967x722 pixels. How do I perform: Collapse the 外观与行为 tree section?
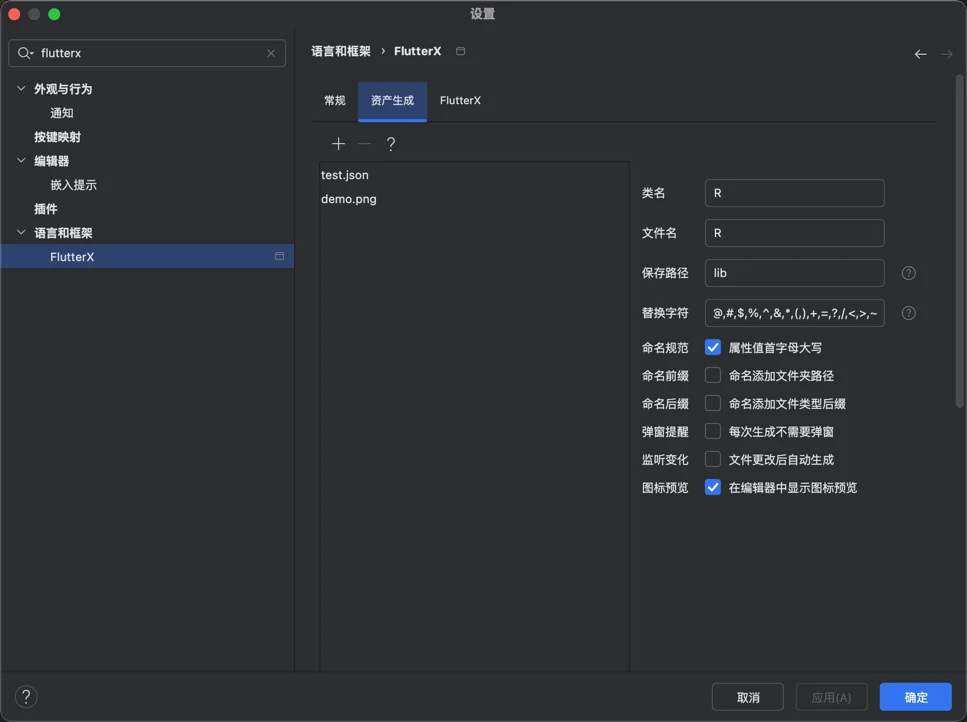(x=21, y=89)
